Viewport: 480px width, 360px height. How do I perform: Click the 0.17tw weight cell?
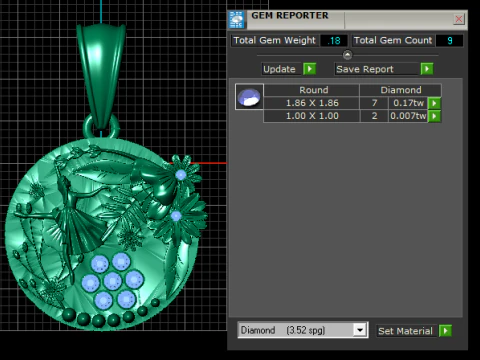click(408, 103)
